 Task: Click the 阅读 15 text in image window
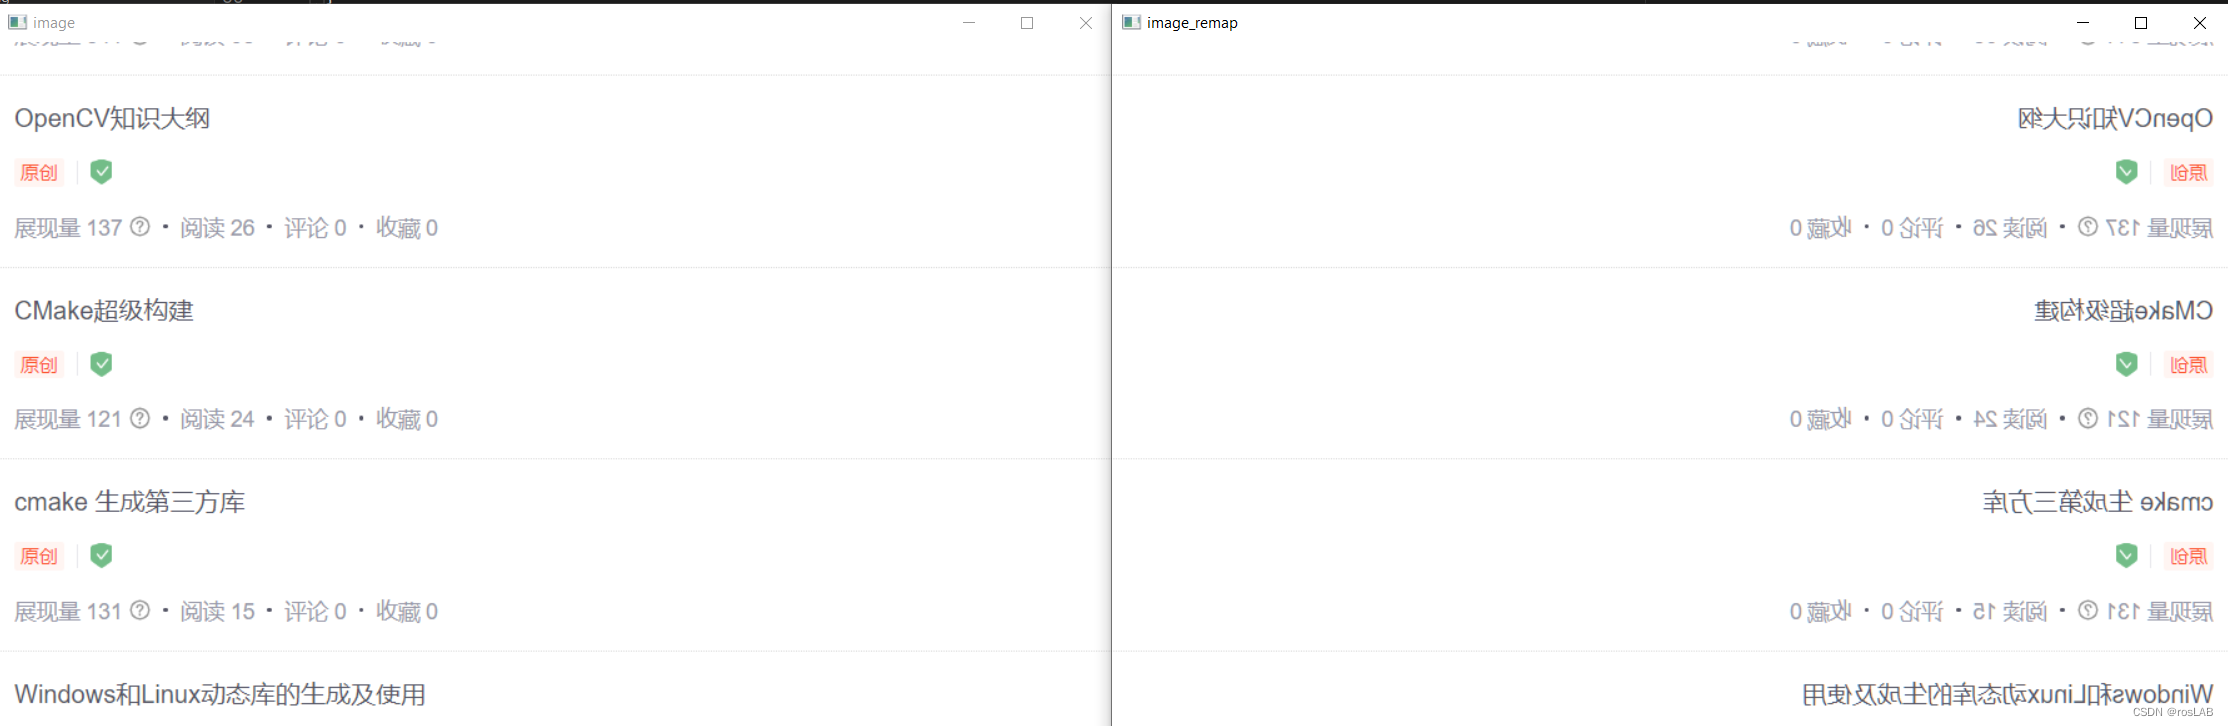217,611
